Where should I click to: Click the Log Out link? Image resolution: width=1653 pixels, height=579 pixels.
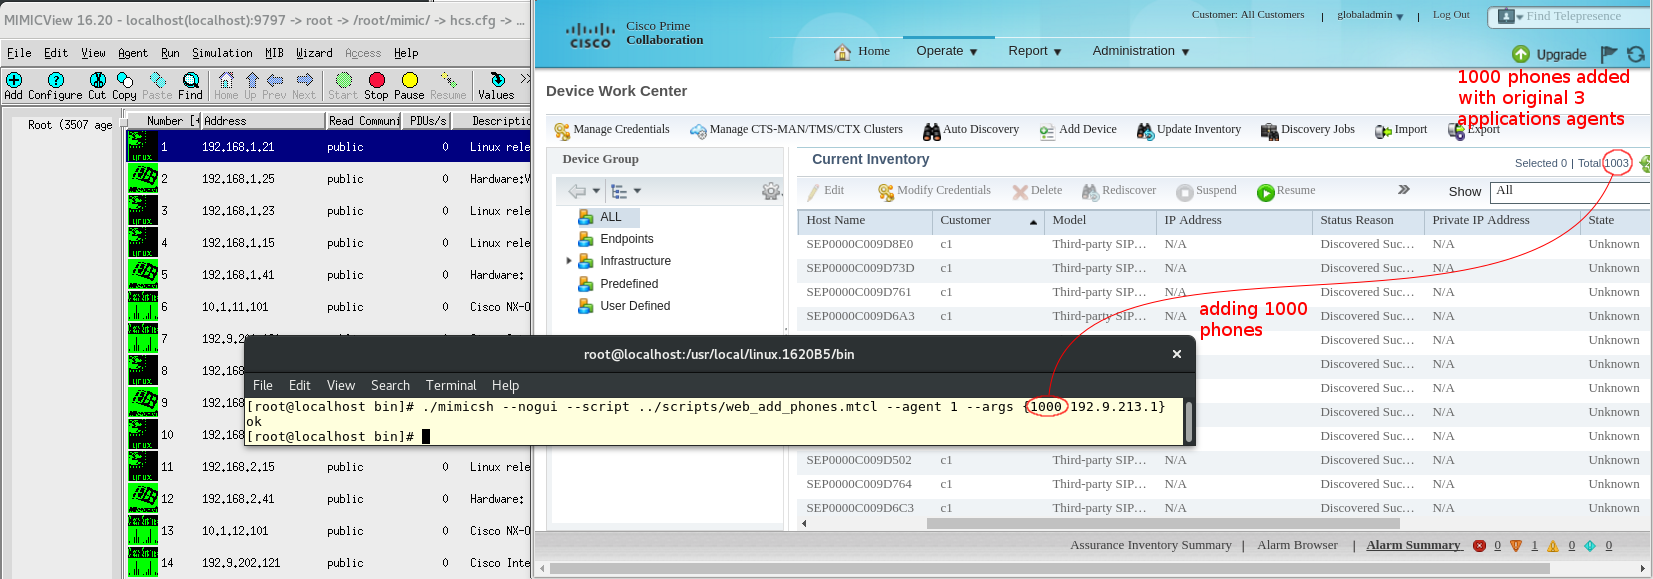point(1451,15)
